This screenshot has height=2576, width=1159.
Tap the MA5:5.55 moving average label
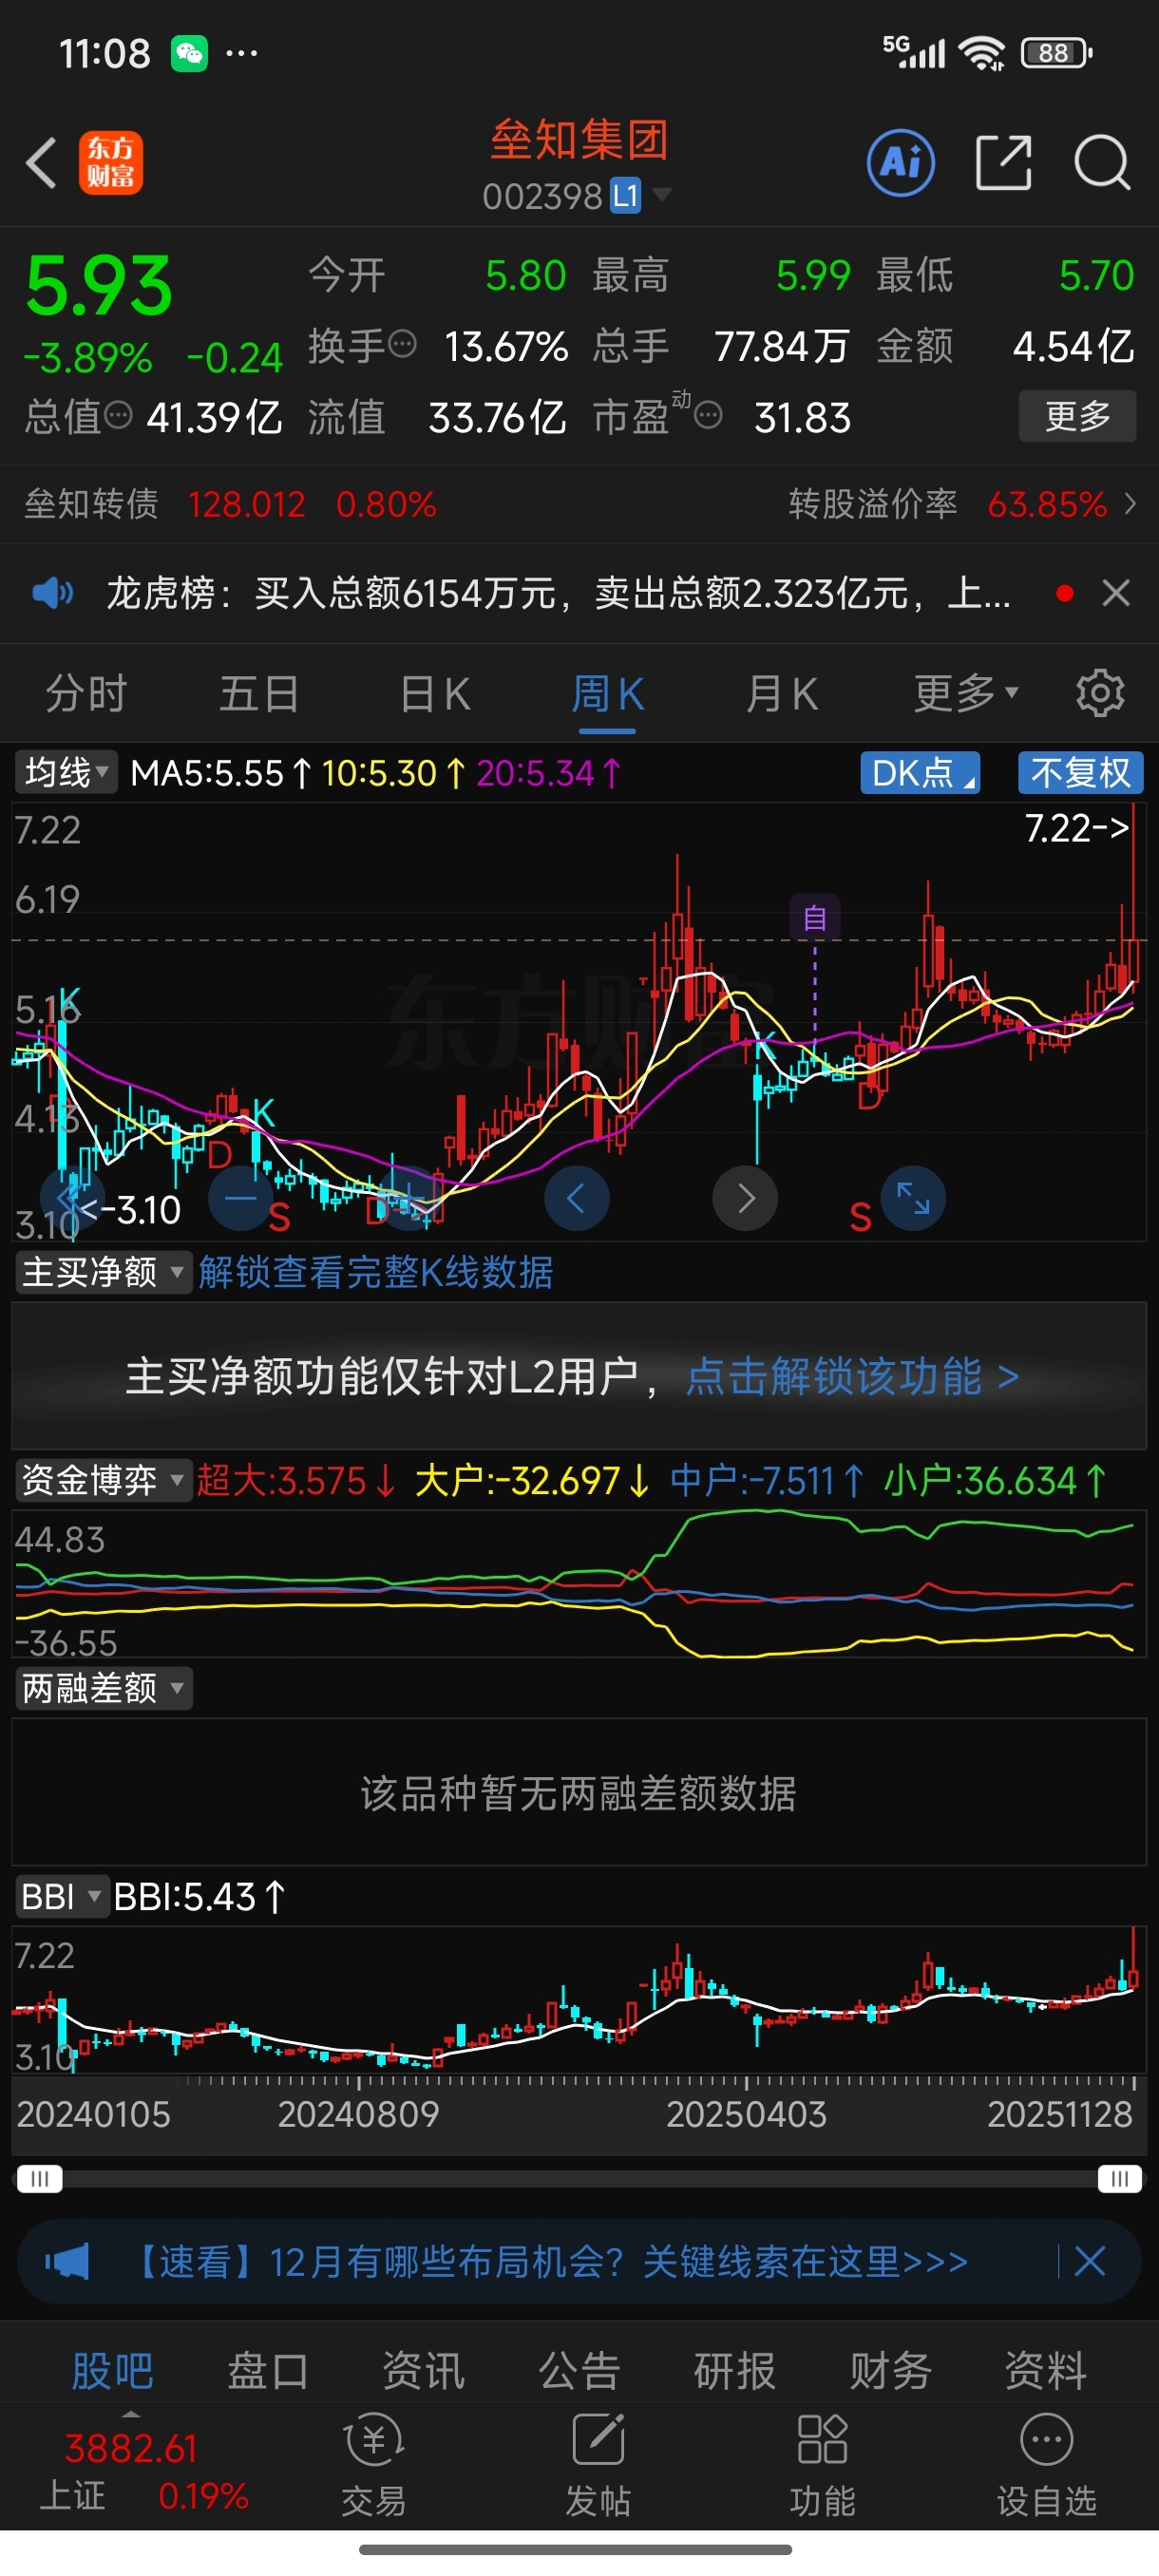click(x=221, y=772)
